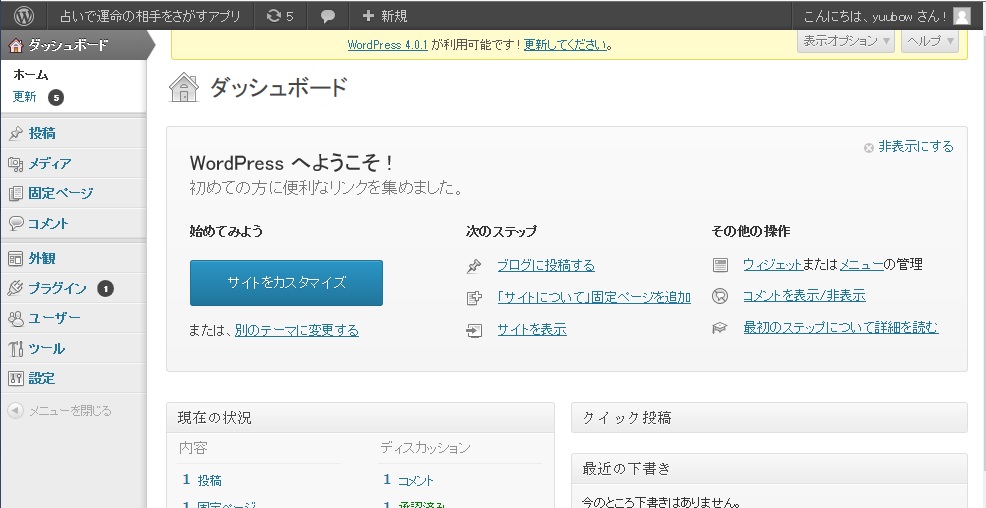986x508 pixels.
Task: Open the 投稿 sidebar menu
Action: click(74, 133)
